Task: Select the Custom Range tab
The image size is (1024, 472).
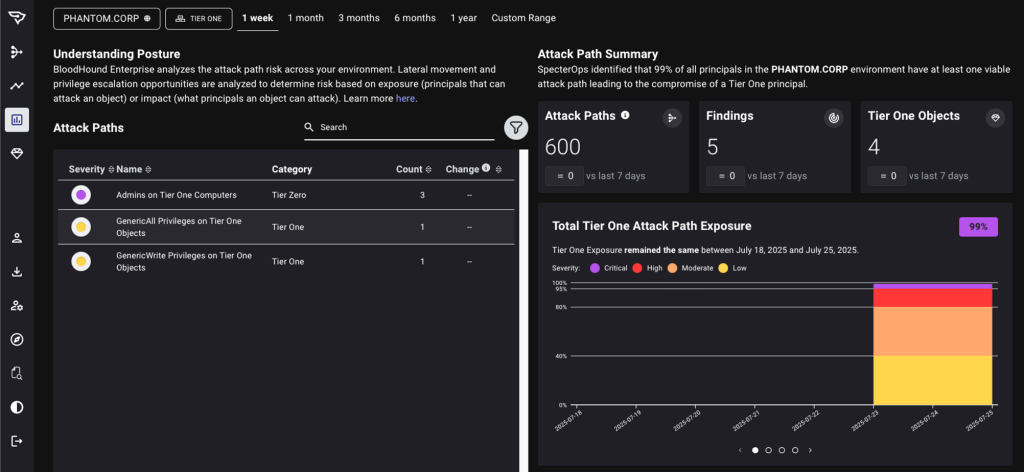Action: (x=524, y=18)
